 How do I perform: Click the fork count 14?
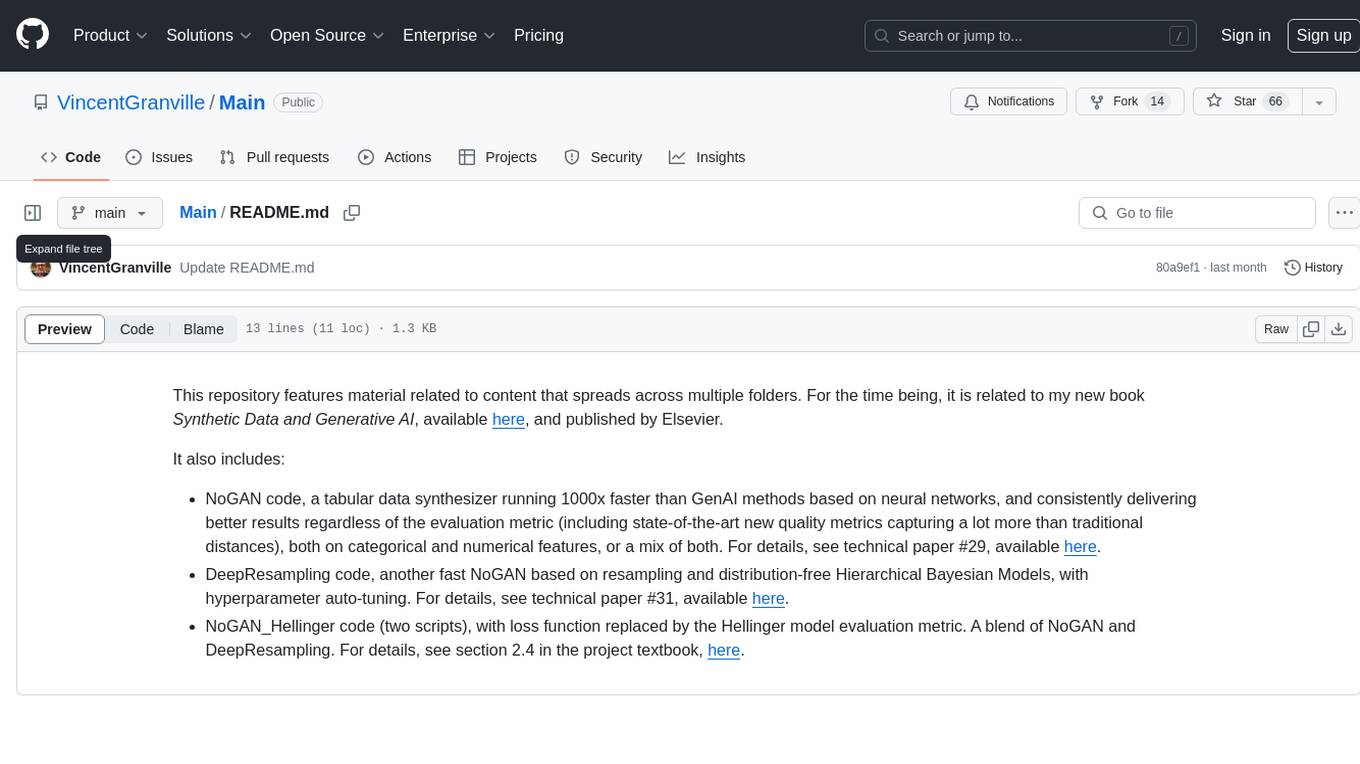point(1157,102)
